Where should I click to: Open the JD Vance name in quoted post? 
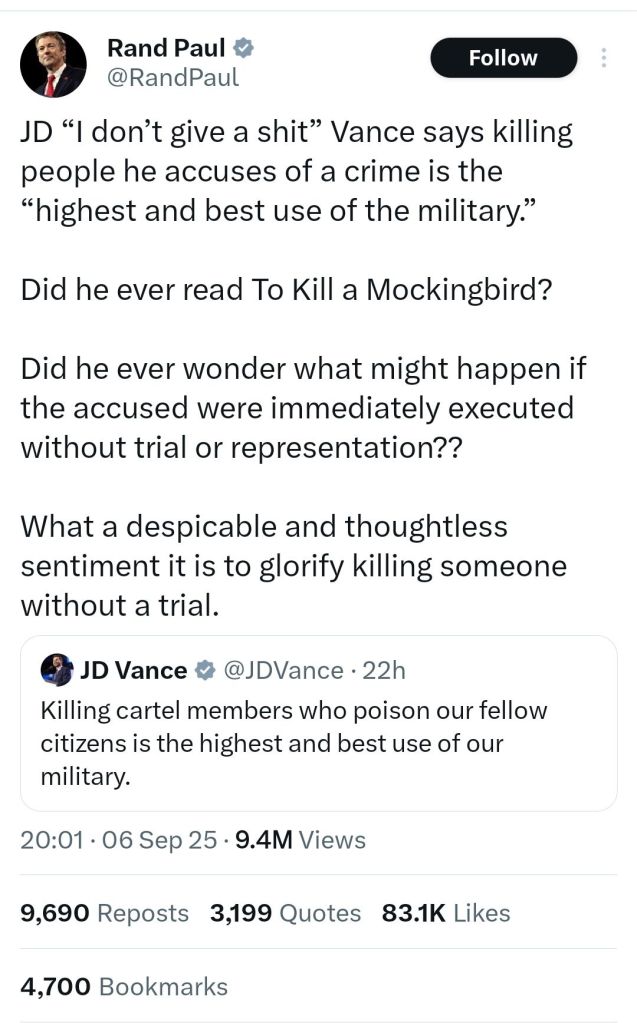point(133,670)
